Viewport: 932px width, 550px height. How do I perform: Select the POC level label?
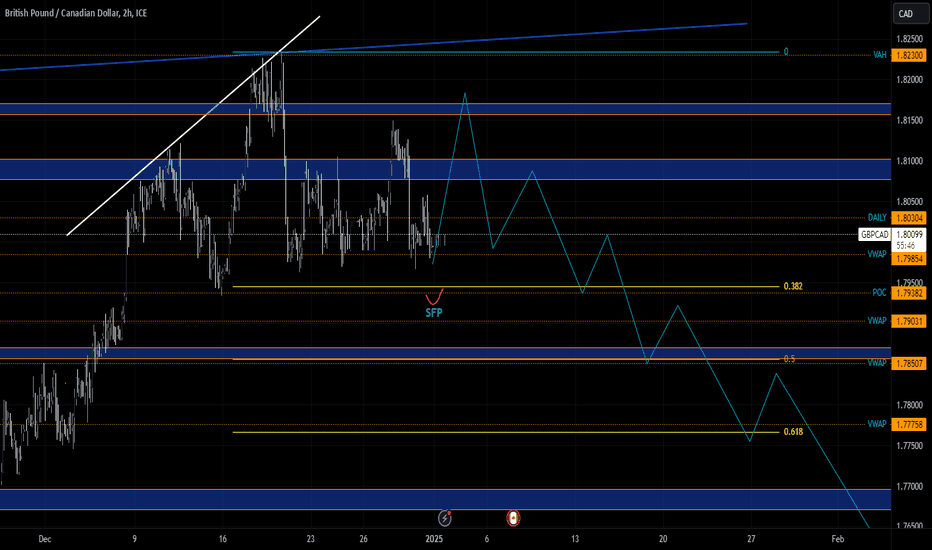(879, 293)
